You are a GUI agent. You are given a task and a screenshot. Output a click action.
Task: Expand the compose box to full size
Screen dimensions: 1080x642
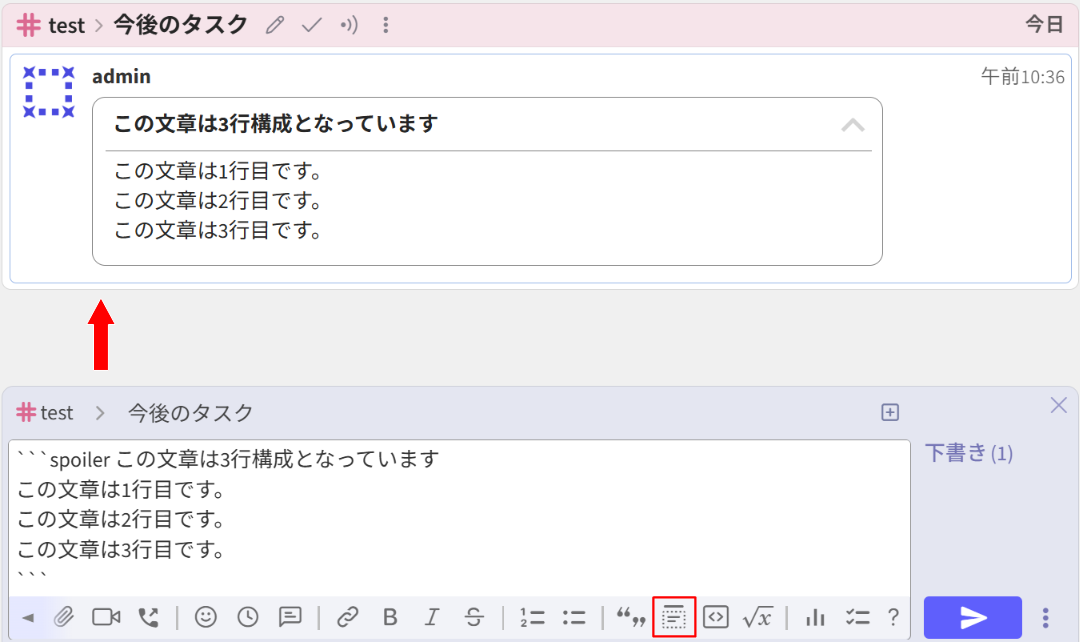(890, 411)
